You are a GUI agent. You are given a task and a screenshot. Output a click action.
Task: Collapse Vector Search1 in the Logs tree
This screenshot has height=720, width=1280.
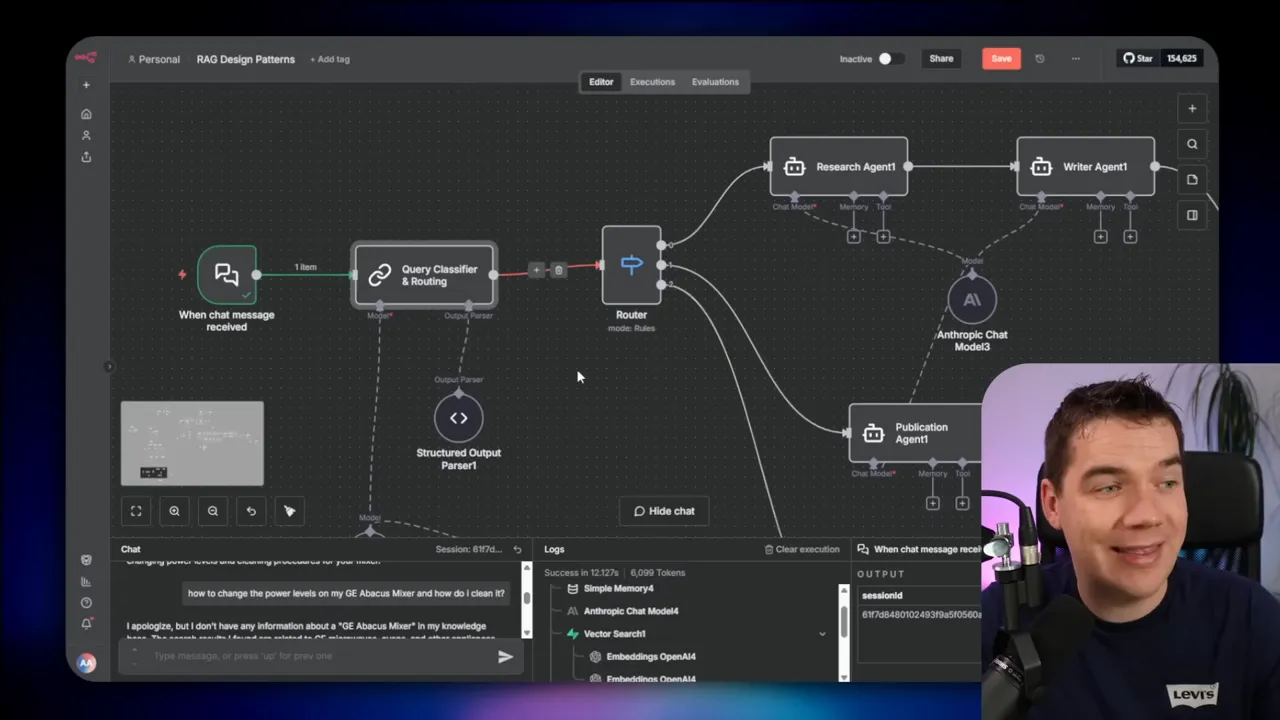[x=822, y=633]
